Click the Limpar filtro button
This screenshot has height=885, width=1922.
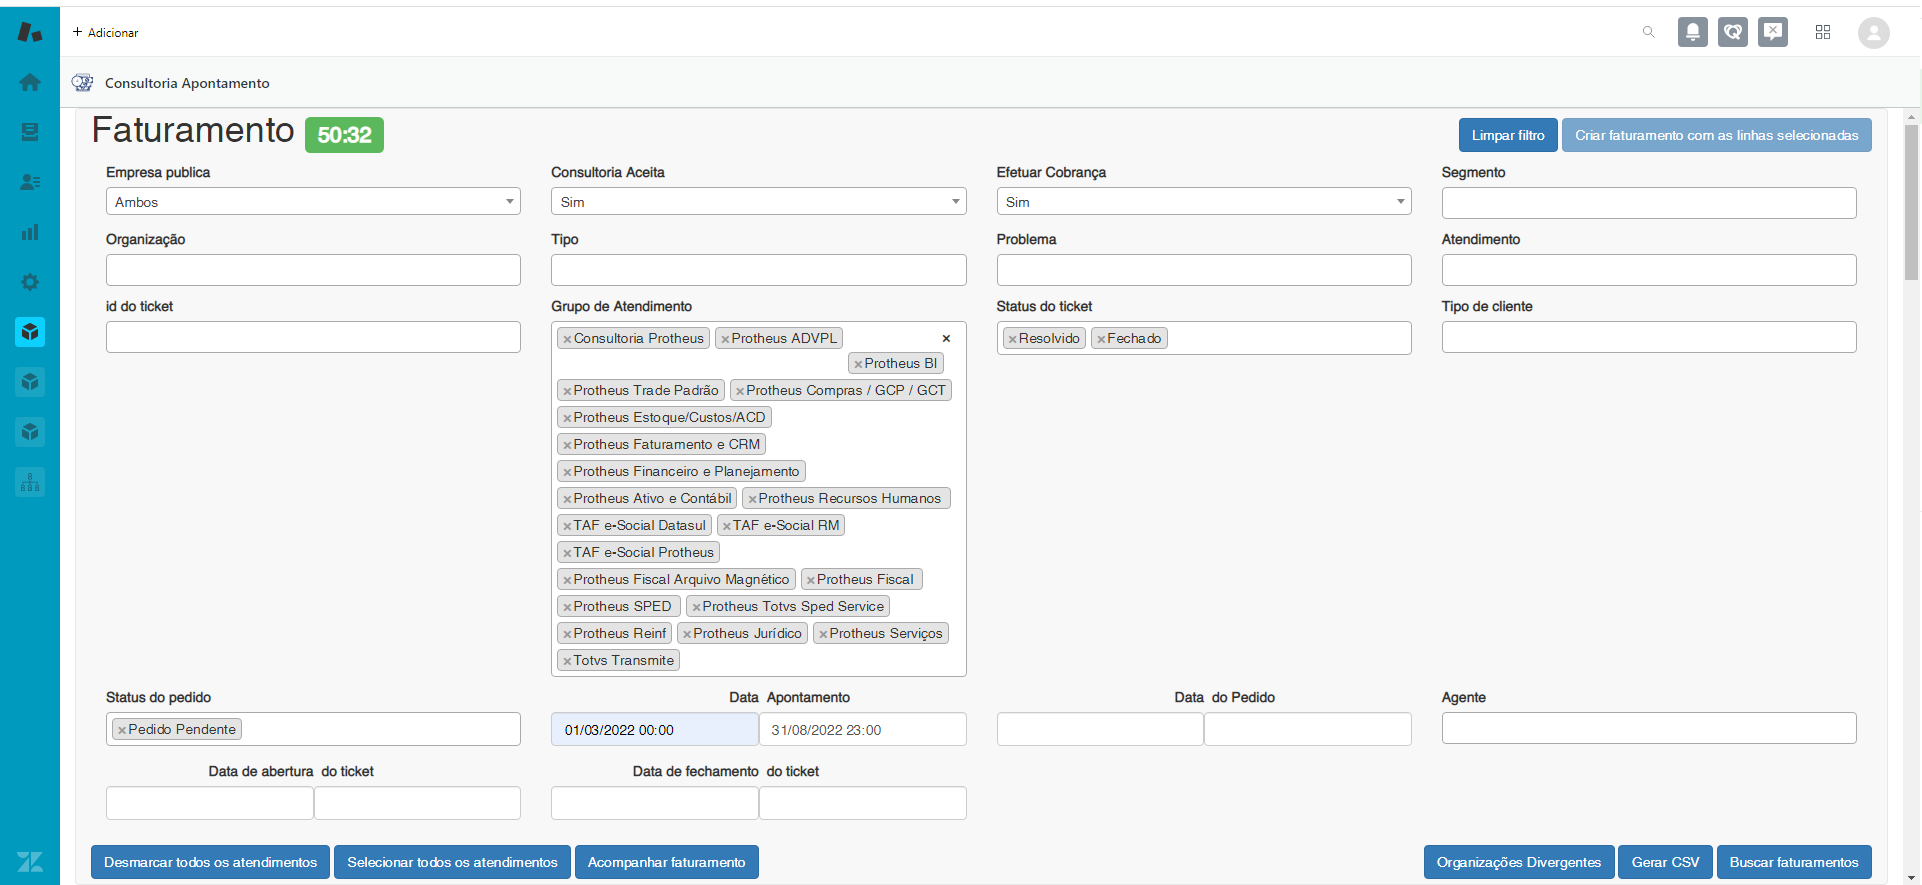(x=1507, y=135)
